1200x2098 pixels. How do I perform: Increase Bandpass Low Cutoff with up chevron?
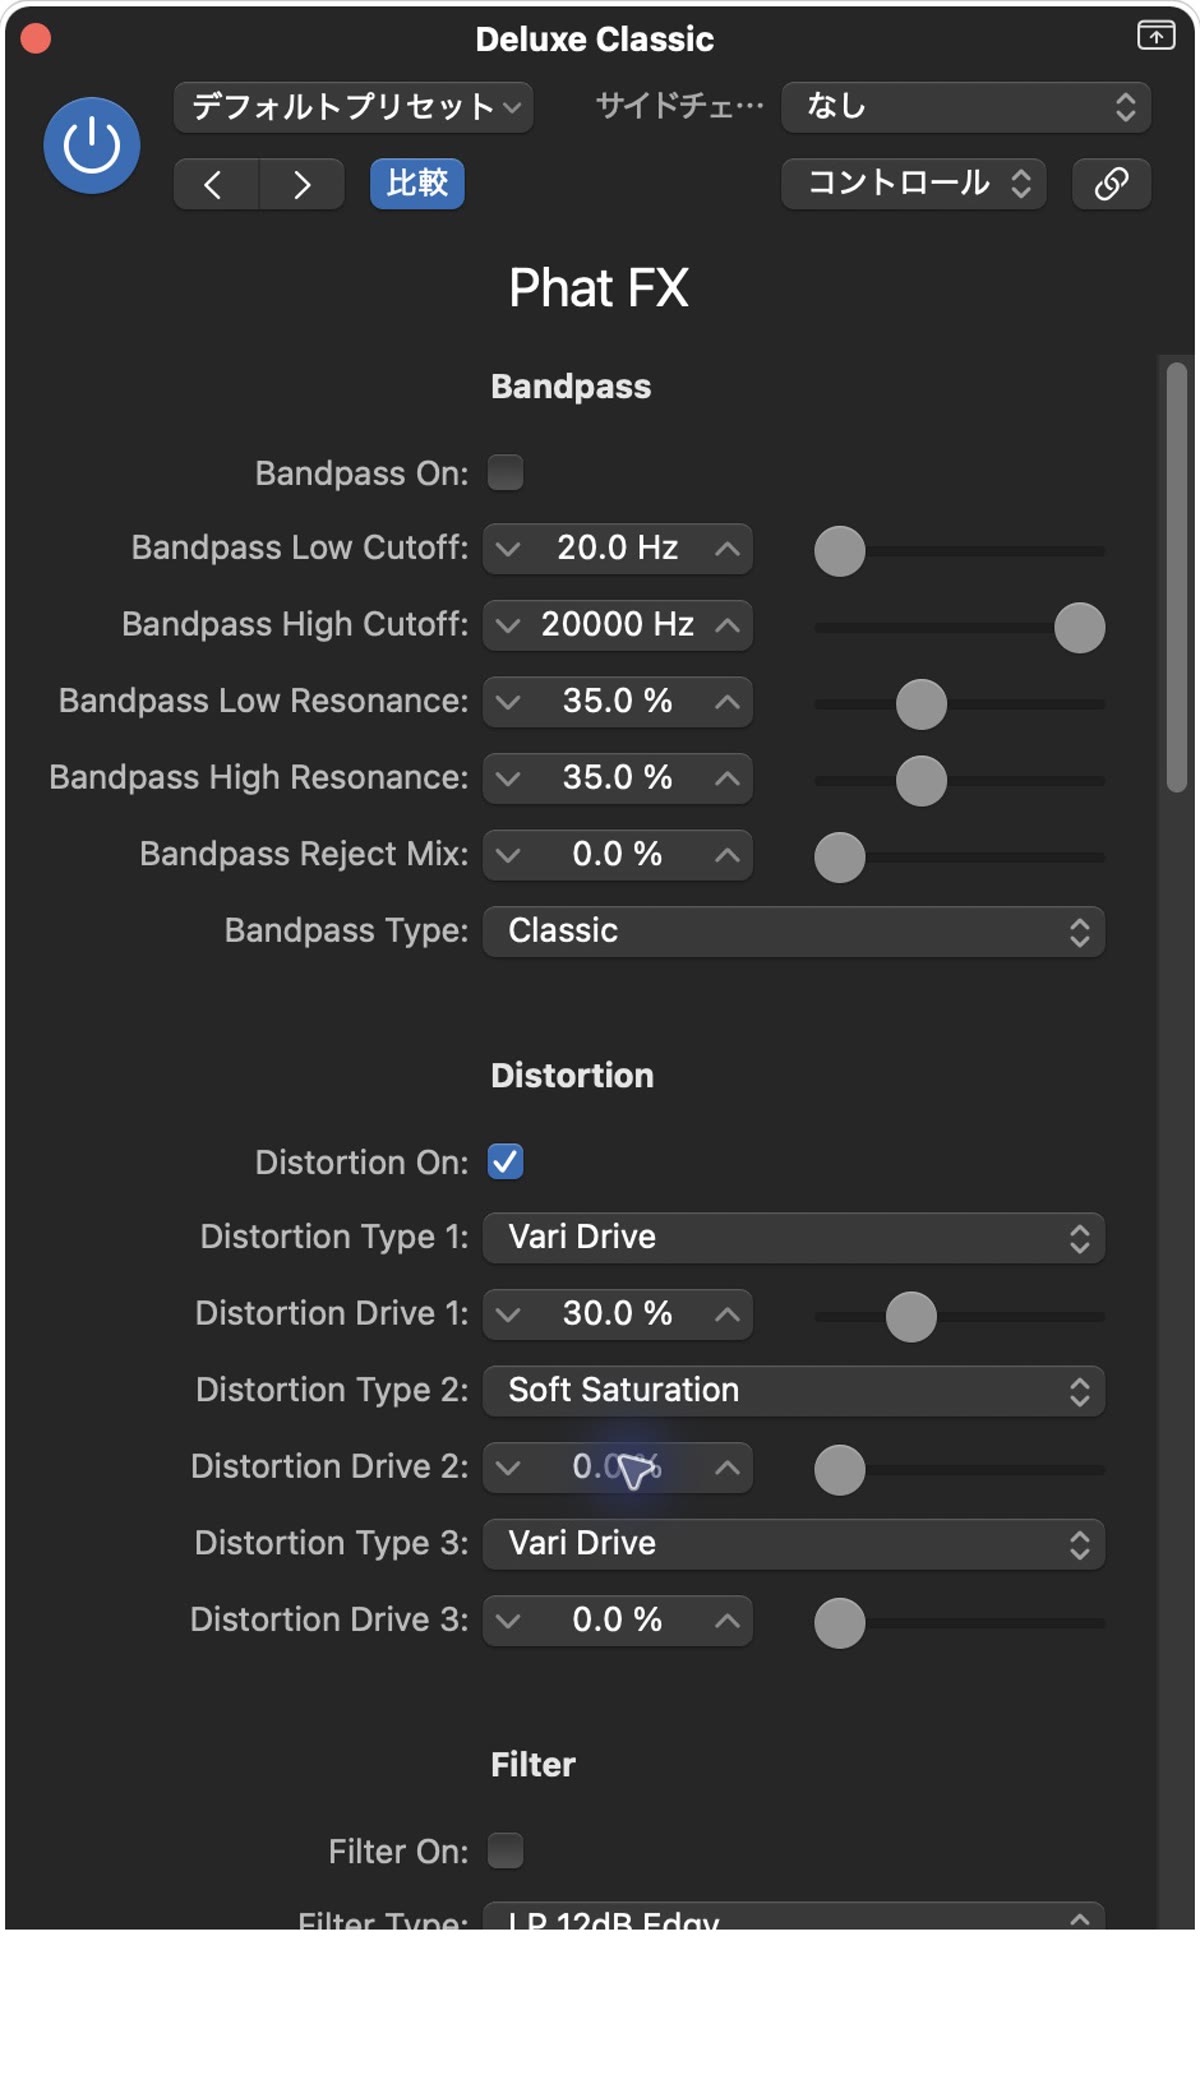[x=728, y=549]
